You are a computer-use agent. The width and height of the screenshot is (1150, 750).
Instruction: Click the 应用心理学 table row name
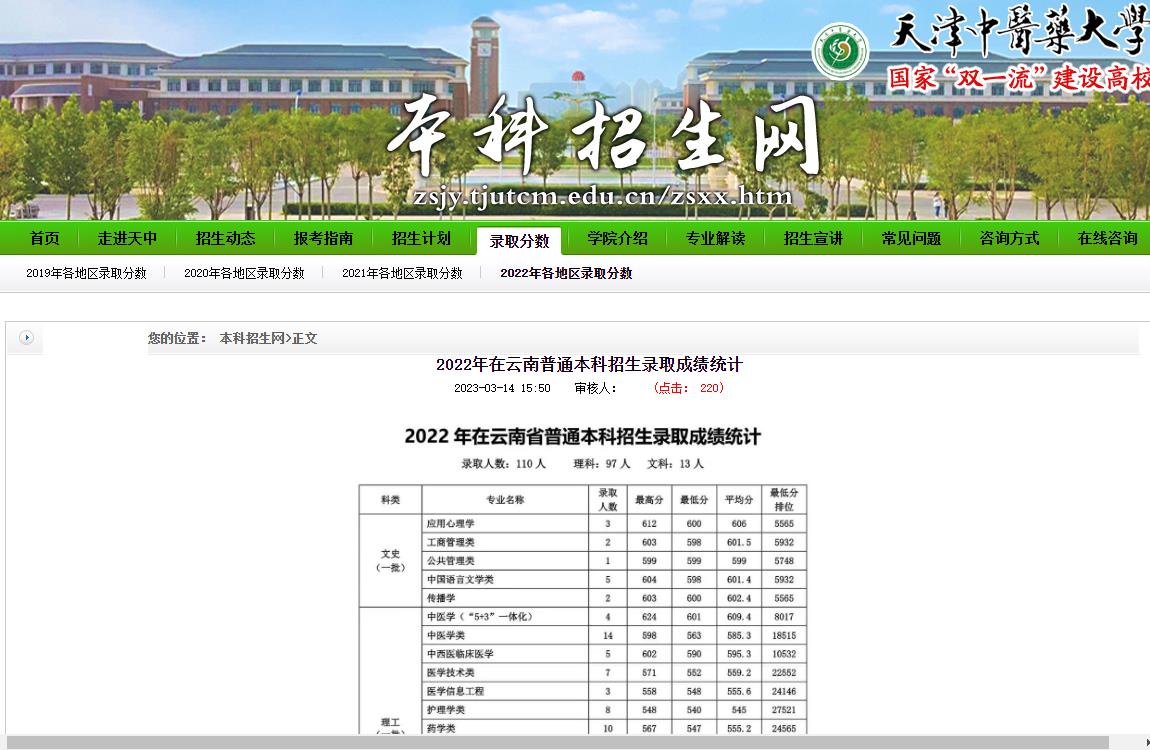450,523
